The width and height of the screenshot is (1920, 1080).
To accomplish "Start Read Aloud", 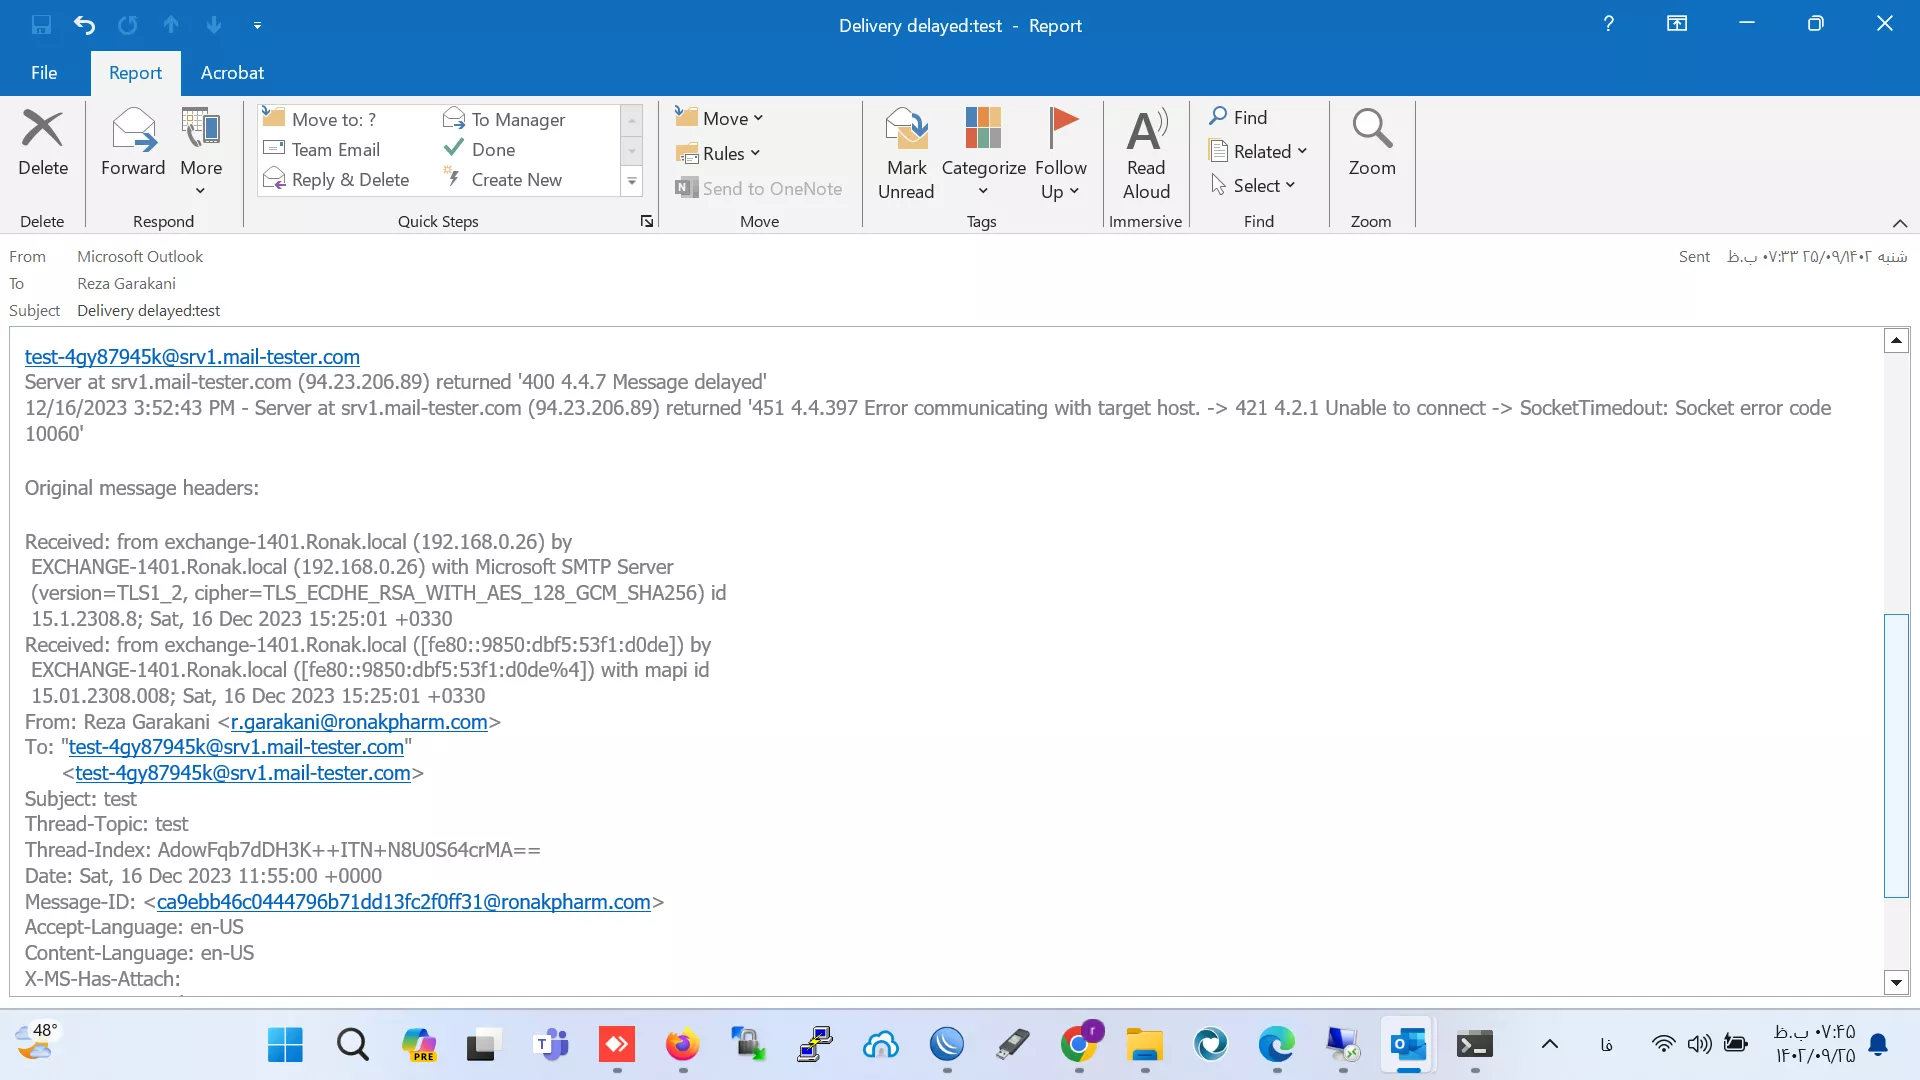I will (x=1146, y=153).
